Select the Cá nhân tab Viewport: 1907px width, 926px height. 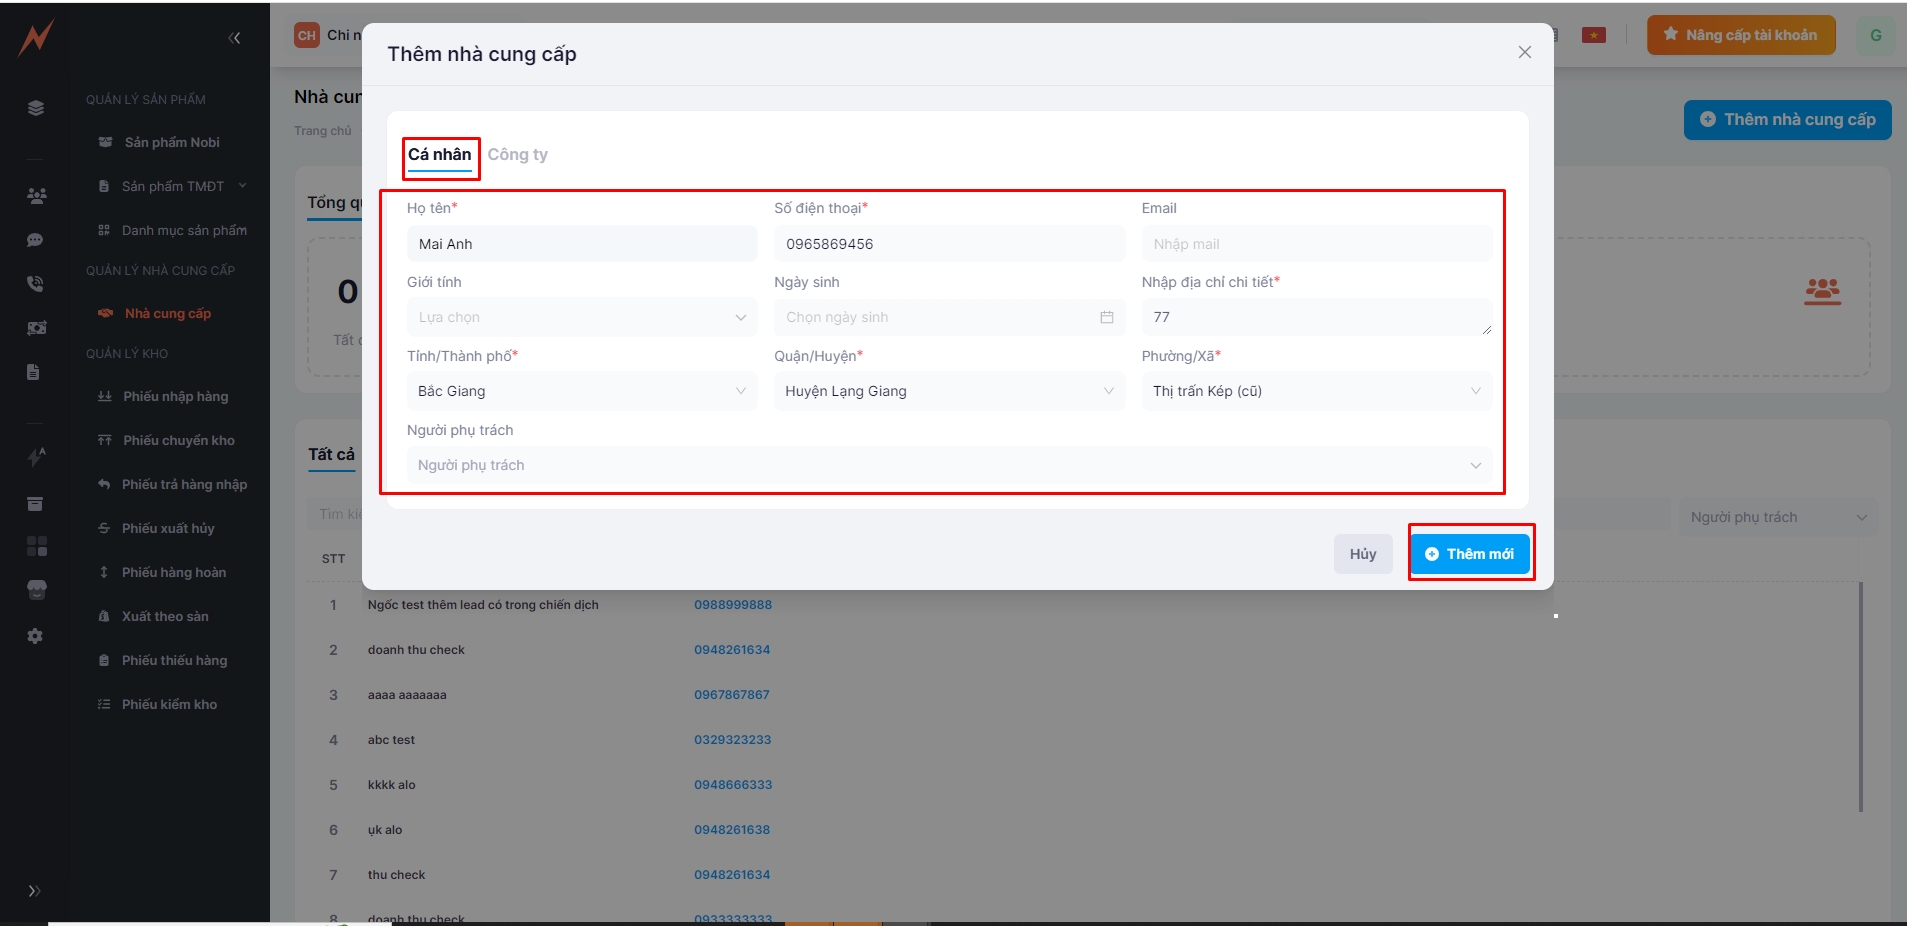439,155
